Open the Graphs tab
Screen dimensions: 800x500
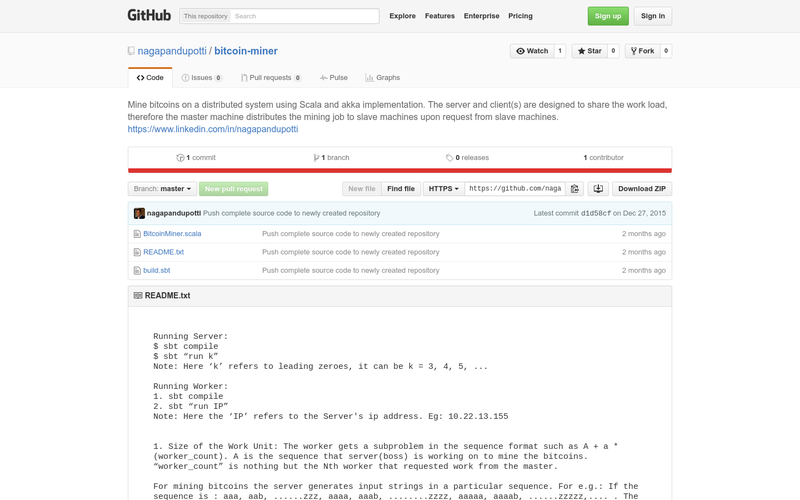(x=382, y=78)
